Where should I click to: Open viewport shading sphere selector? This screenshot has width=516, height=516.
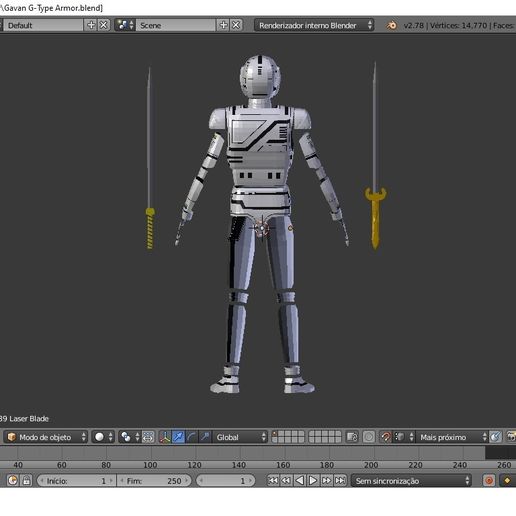point(104,437)
